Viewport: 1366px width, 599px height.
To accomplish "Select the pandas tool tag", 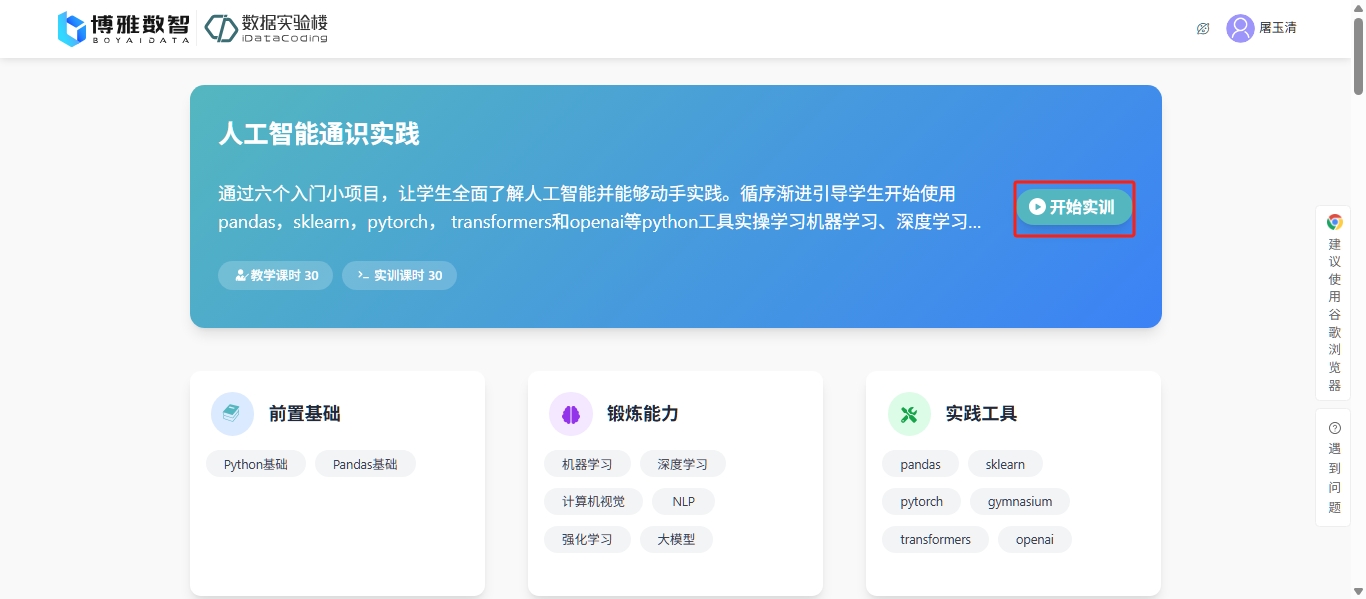I will click(920, 464).
